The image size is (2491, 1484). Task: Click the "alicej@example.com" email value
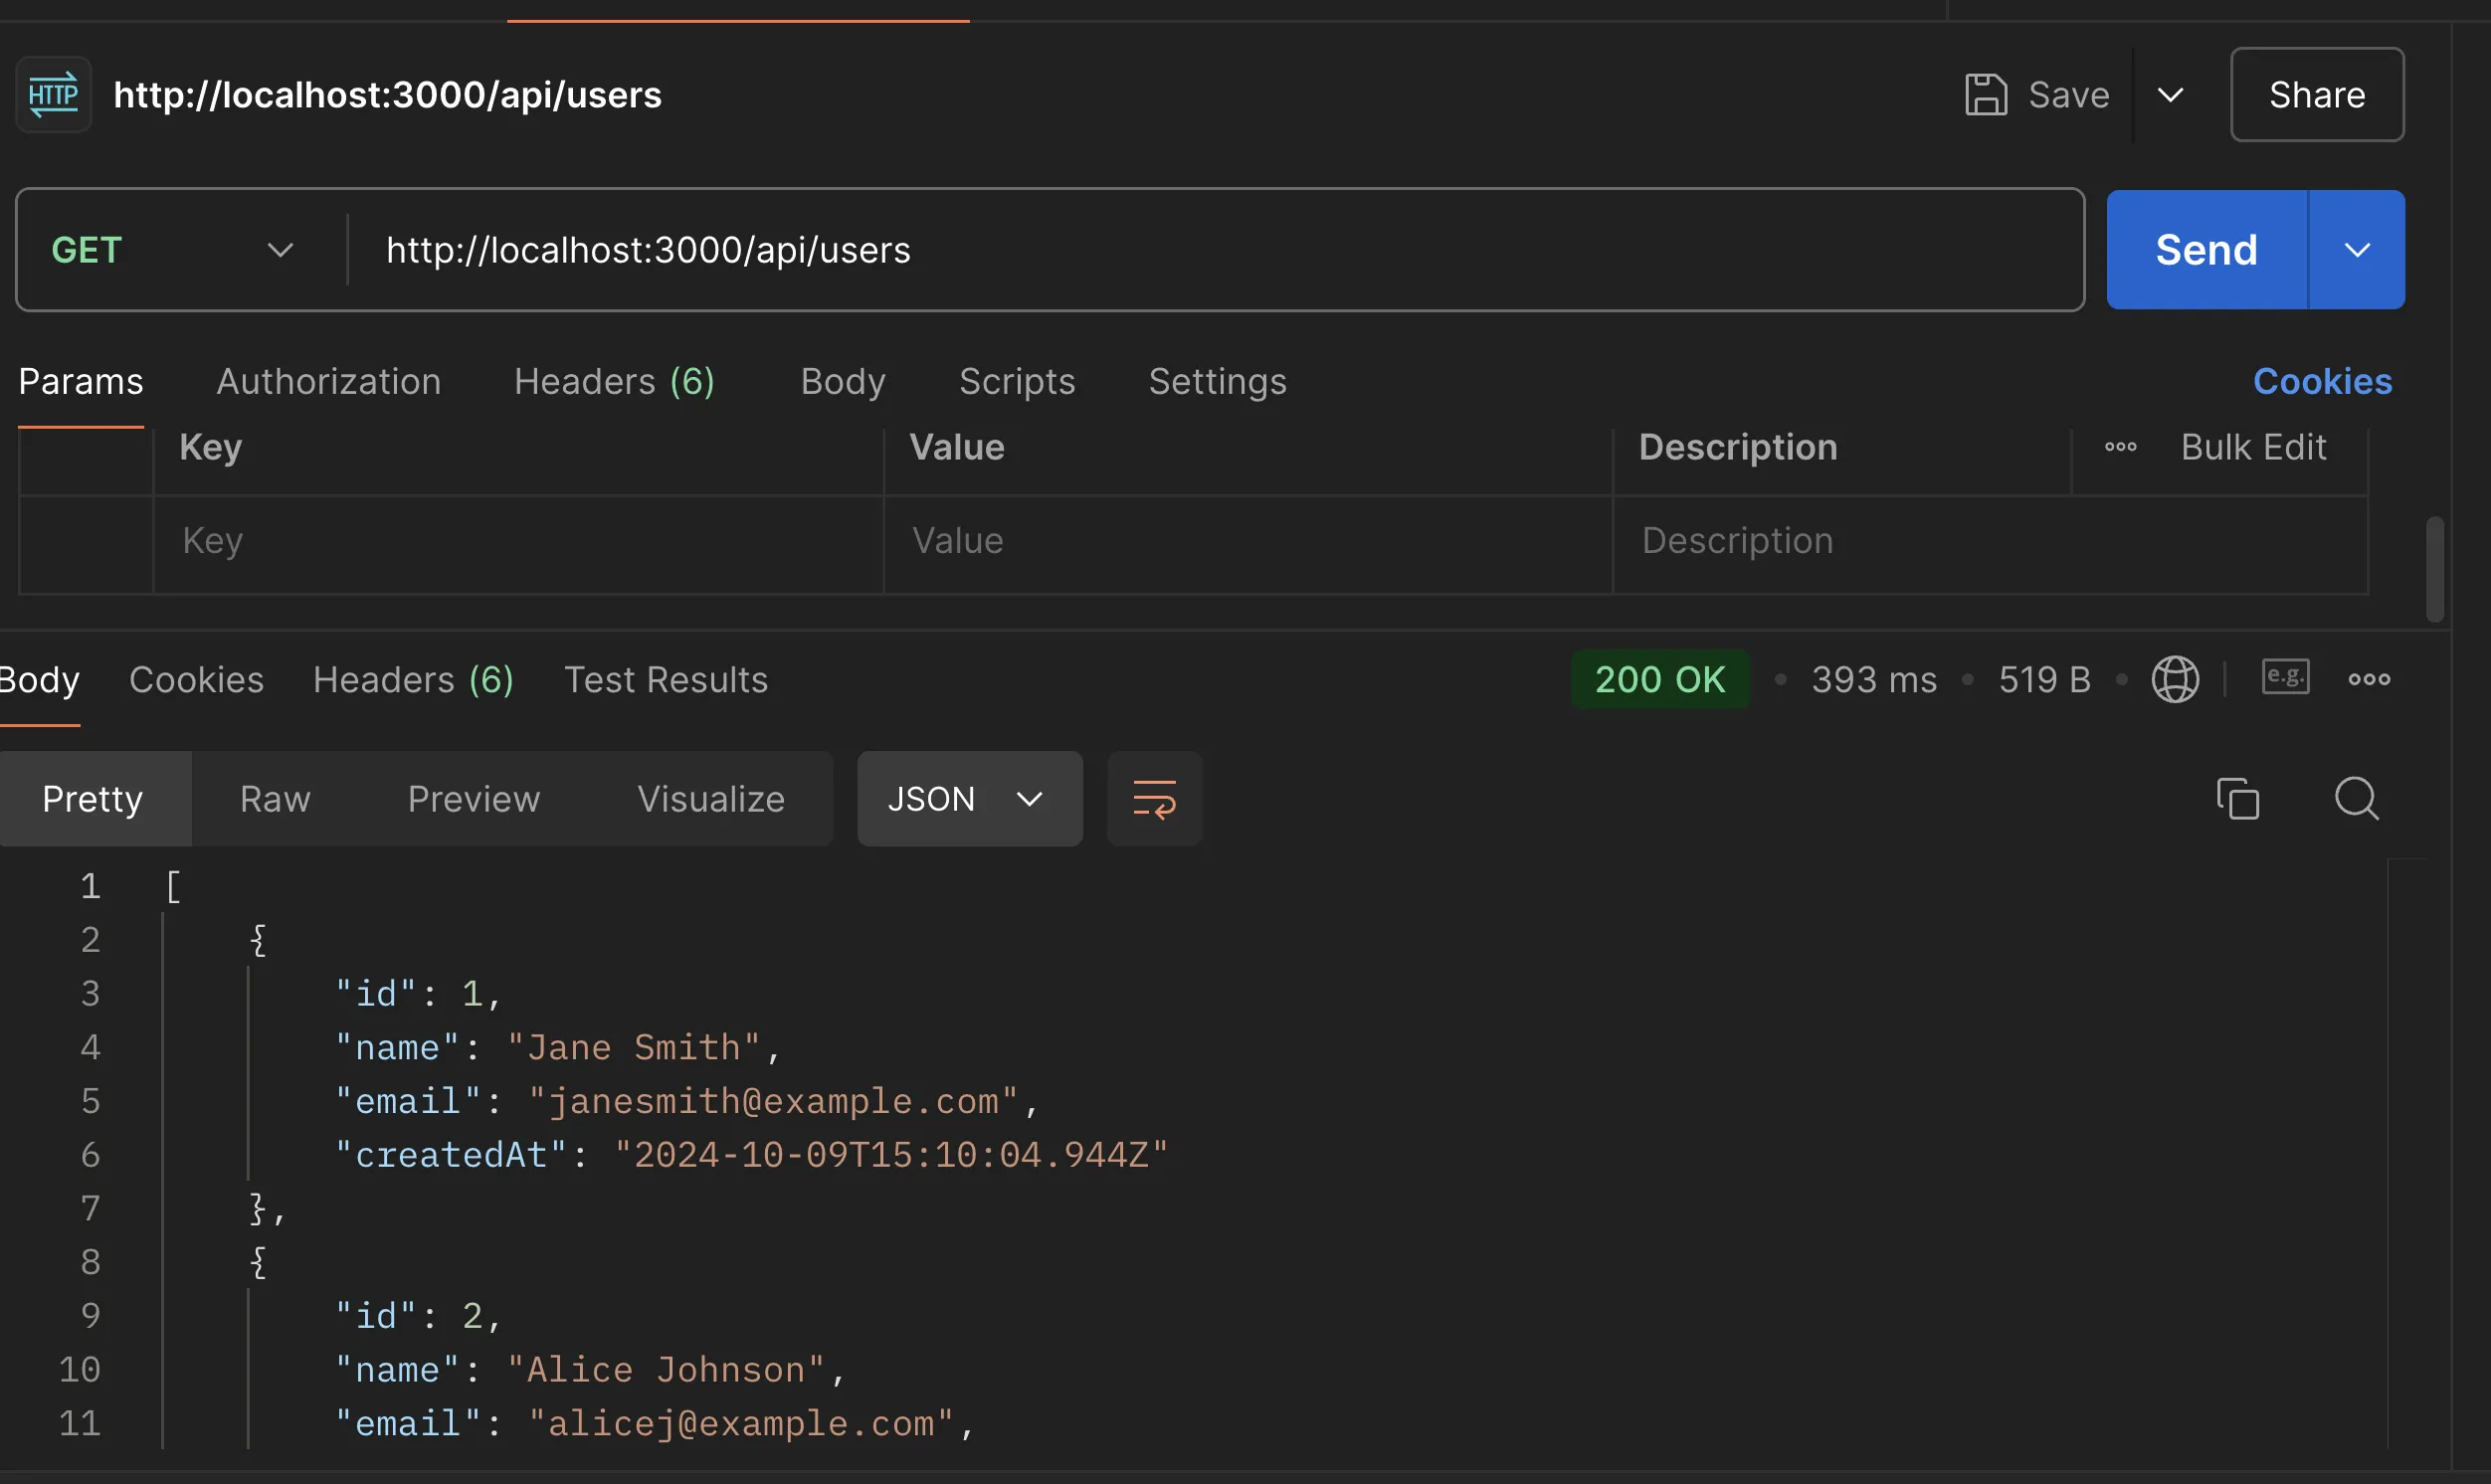tap(741, 1424)
